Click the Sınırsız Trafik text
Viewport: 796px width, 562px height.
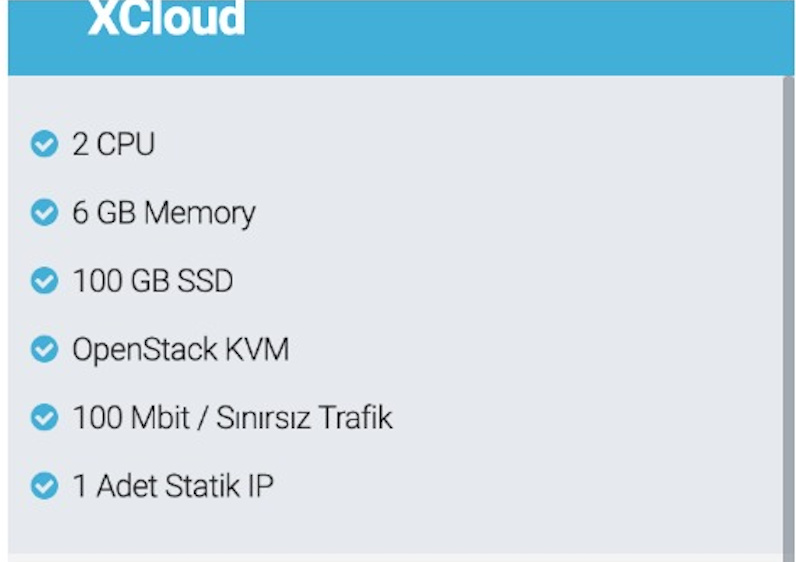click(x=304, y=417)
